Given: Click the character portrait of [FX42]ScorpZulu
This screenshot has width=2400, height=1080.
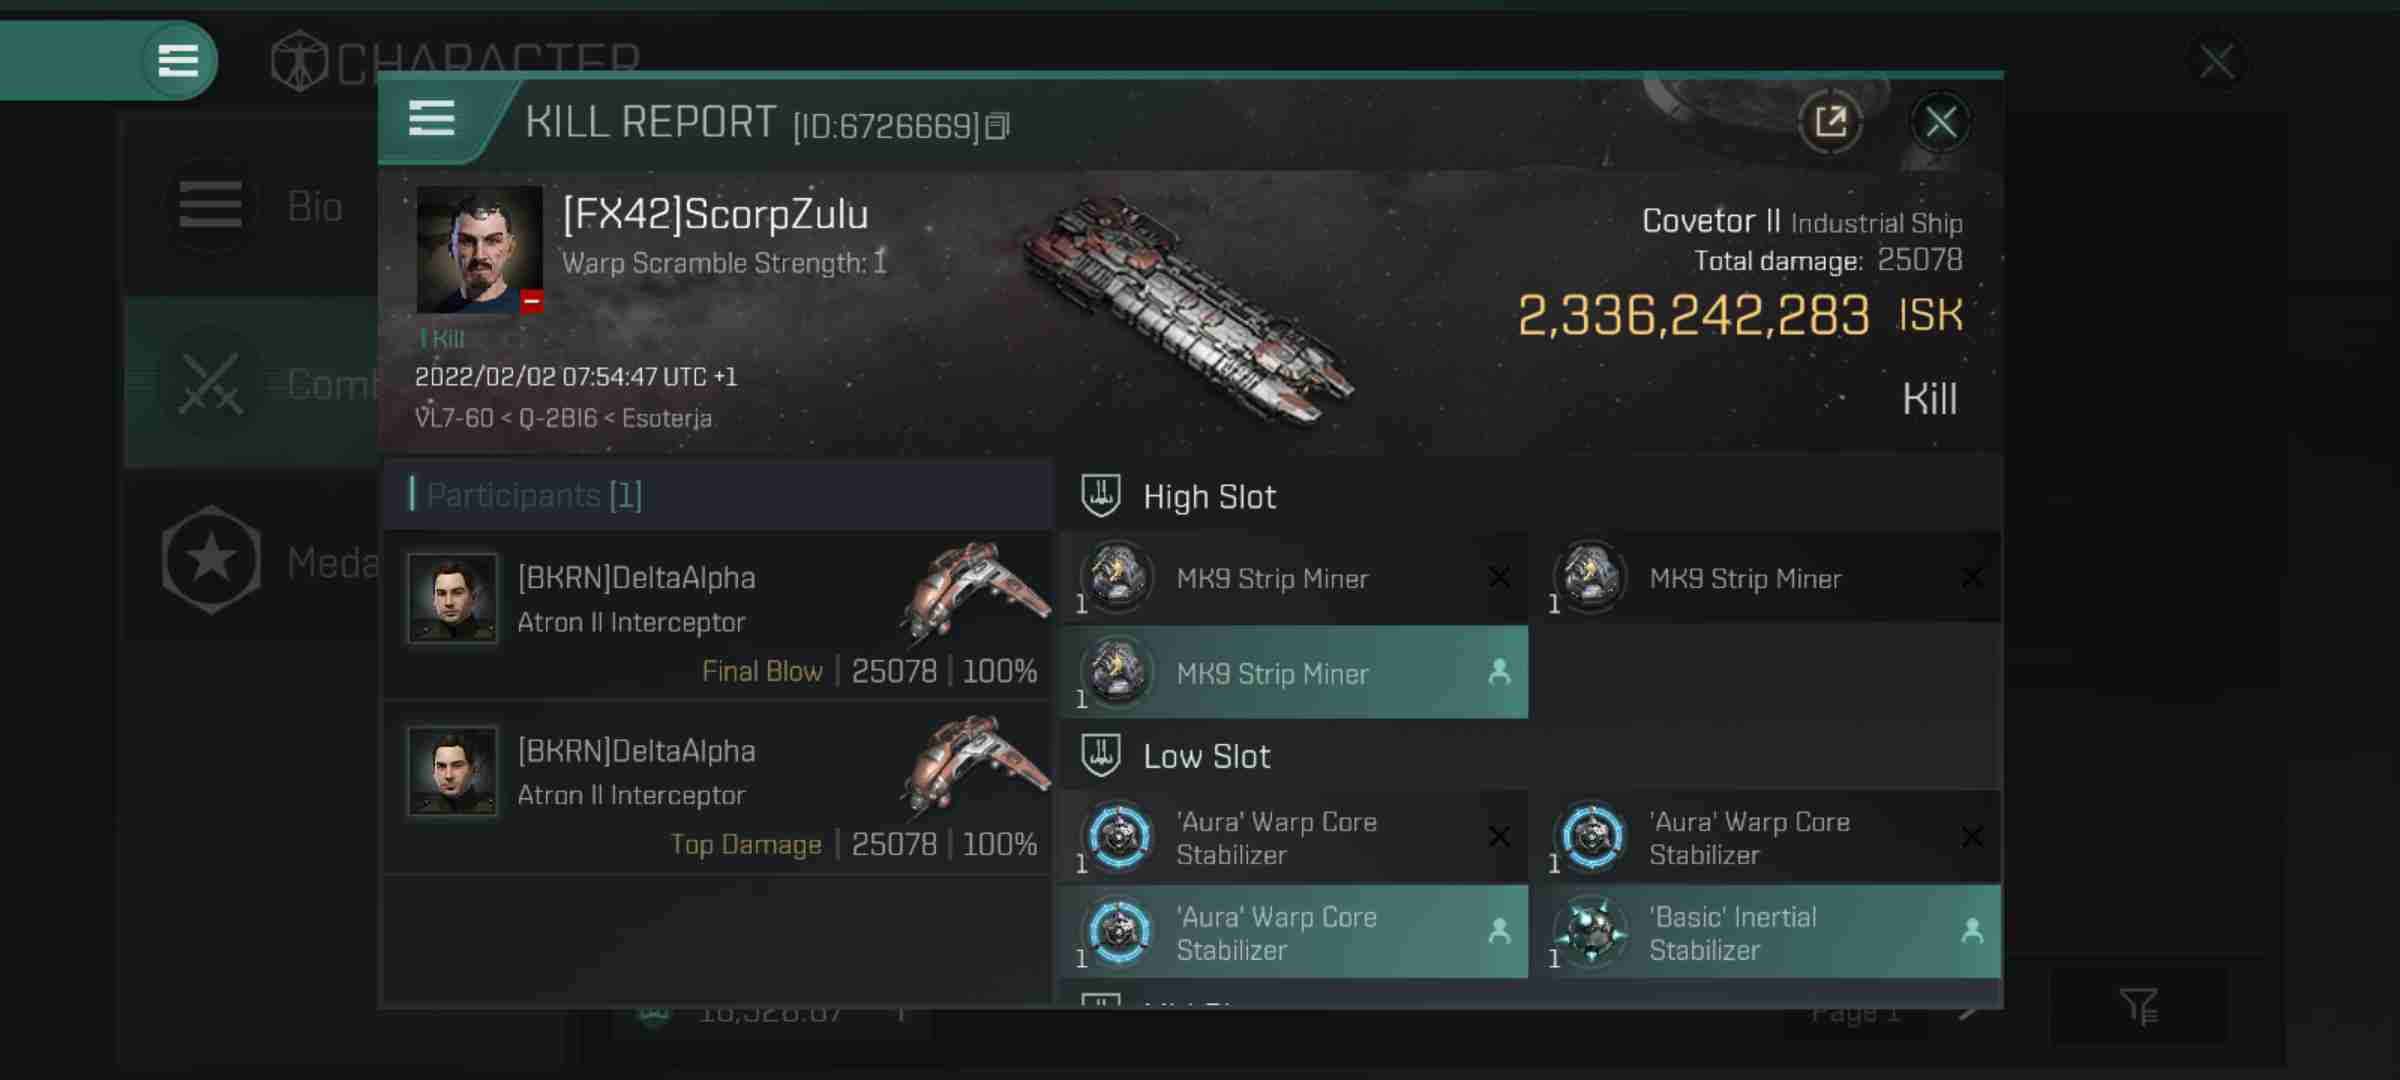Looking at the screenshot, I should tap(479, 248).
